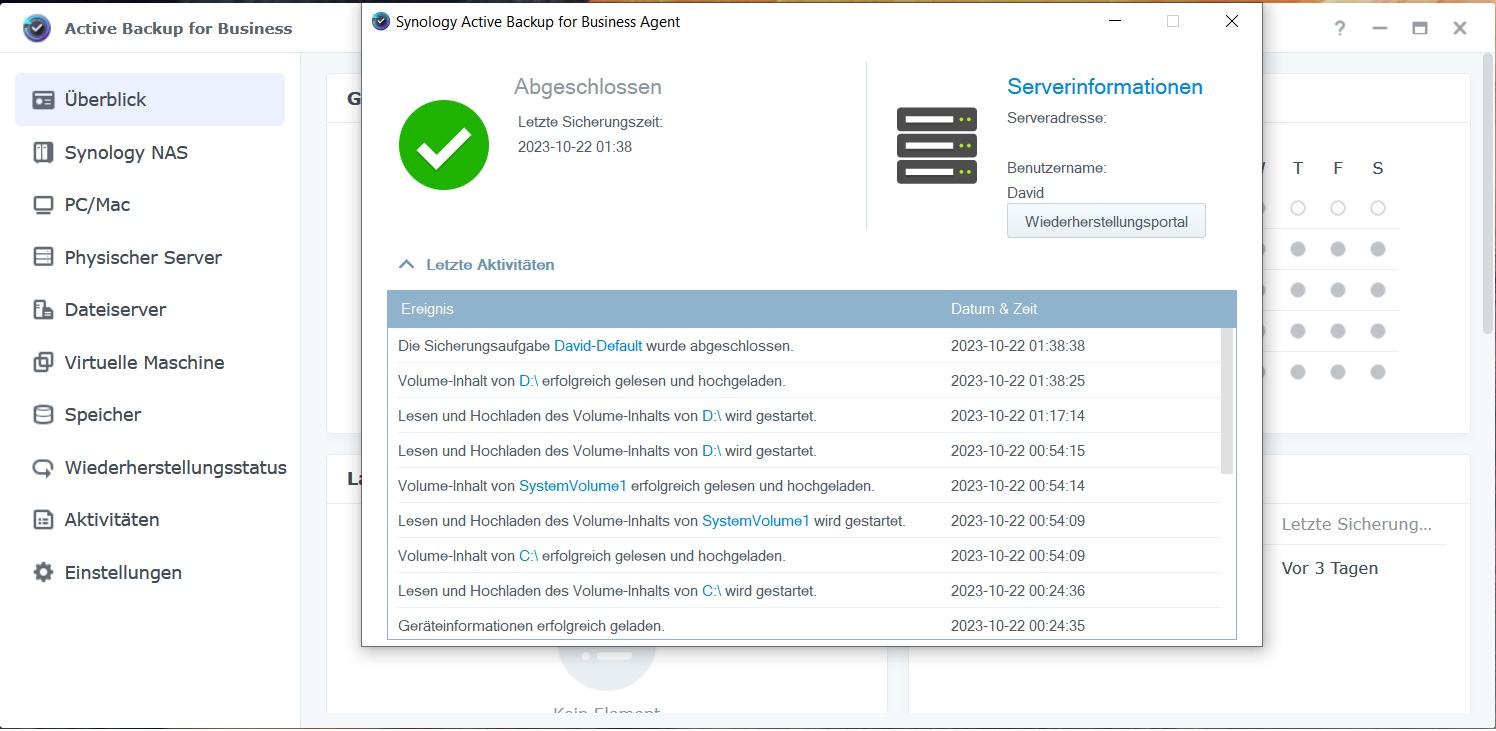Click SystemVolume1 link in the 00:54:09 start row

tap(756, 521)
